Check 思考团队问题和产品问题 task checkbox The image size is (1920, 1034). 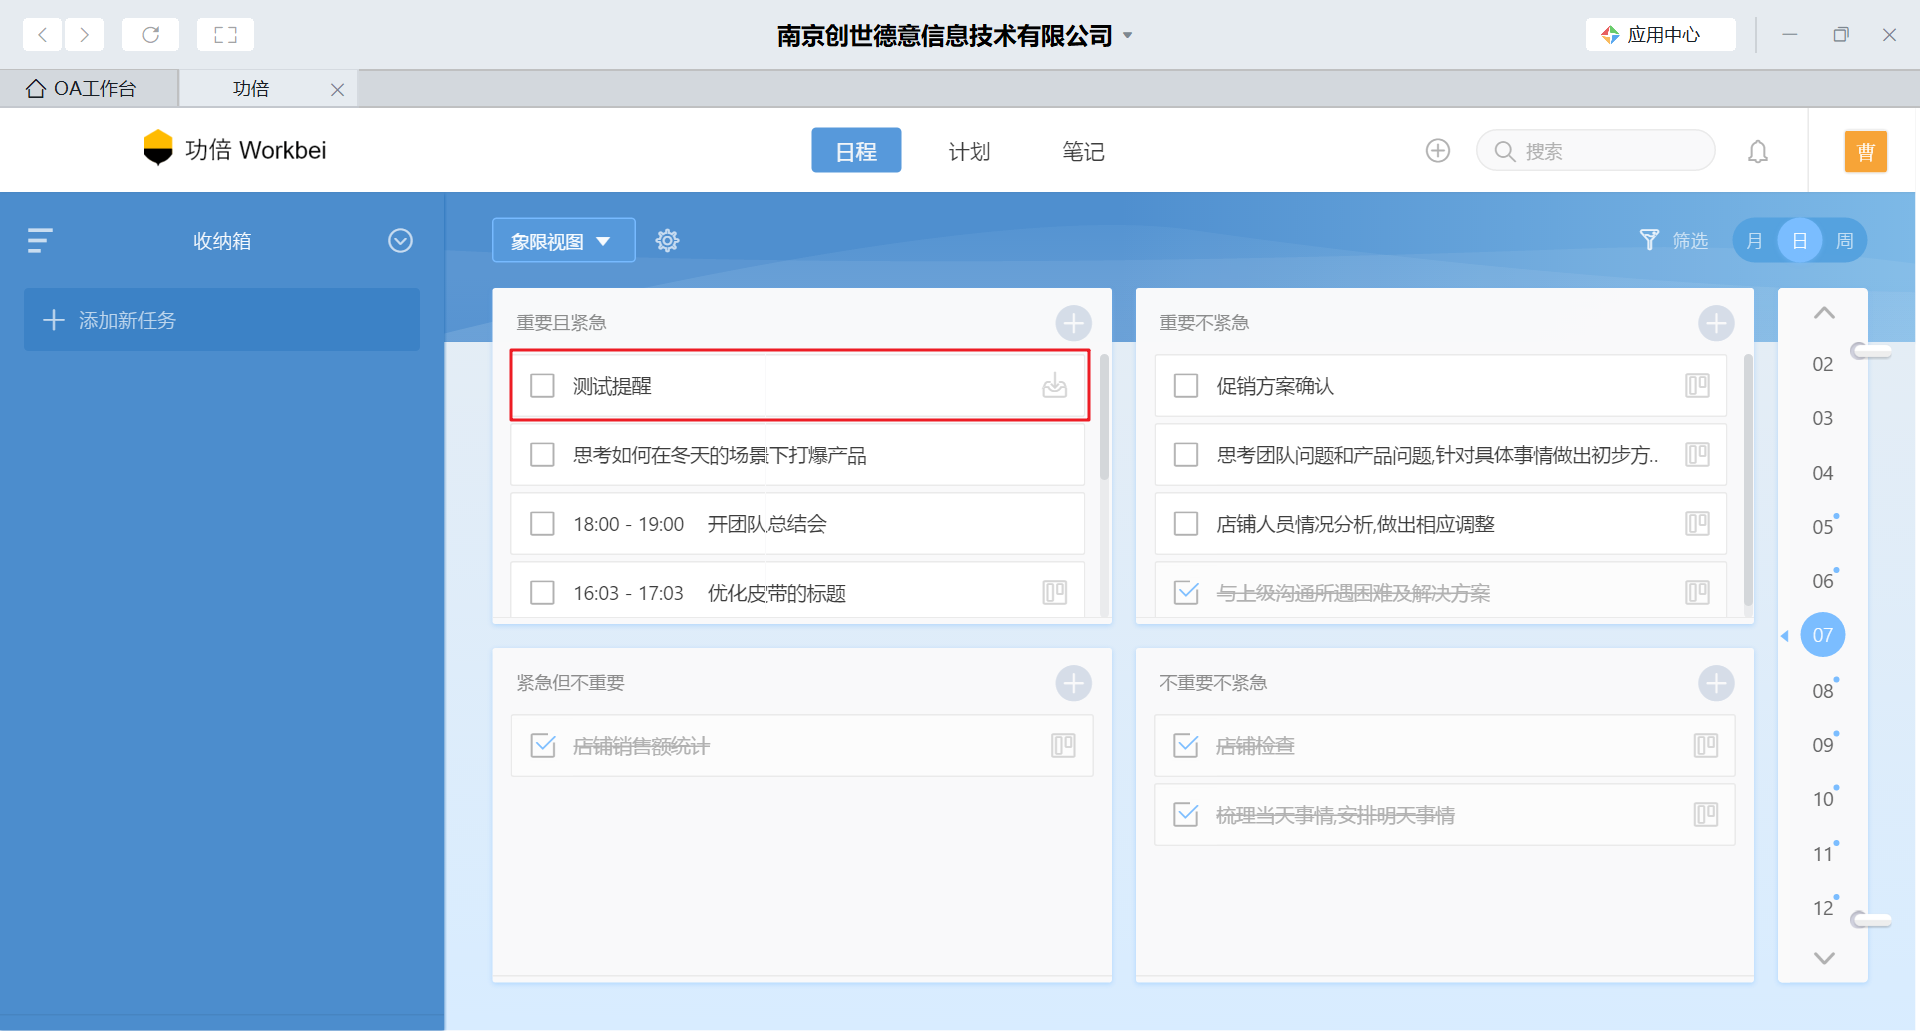pyautogui.click(x=1186, y=455)
